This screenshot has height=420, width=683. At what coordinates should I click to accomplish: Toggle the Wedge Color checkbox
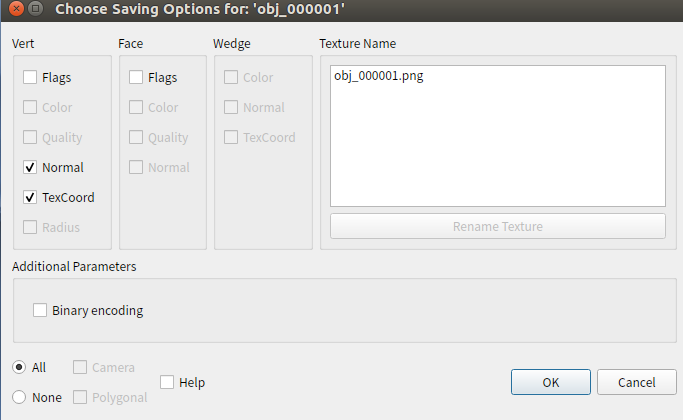pyautogui.click(x=231, y=77)
